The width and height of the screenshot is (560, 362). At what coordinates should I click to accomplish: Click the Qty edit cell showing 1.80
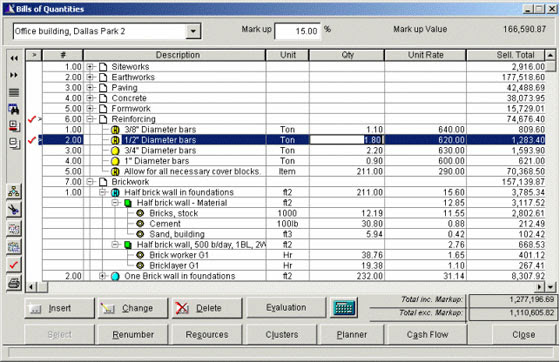[346, 140]
